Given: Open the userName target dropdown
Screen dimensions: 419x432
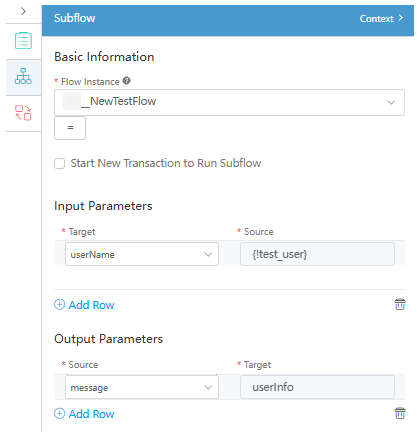Looking at the screenshot, I should 142,254.
